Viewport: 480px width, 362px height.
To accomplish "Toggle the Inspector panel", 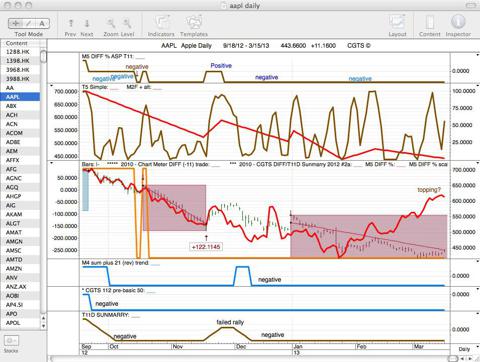I will click(x=458, y=22).
